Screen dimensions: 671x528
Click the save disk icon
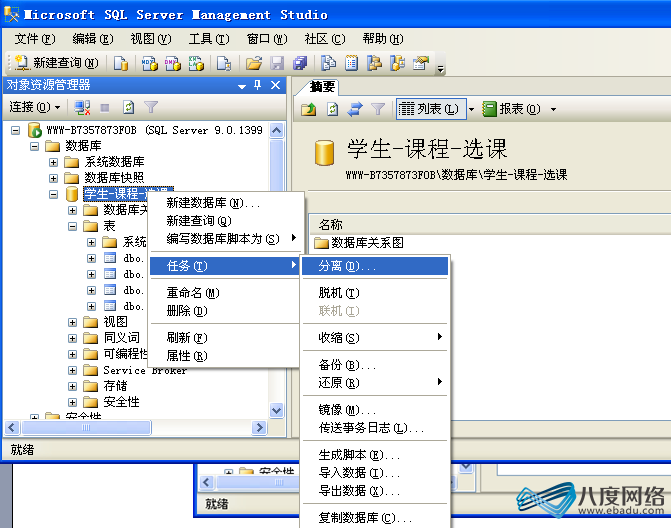point(277,63)
